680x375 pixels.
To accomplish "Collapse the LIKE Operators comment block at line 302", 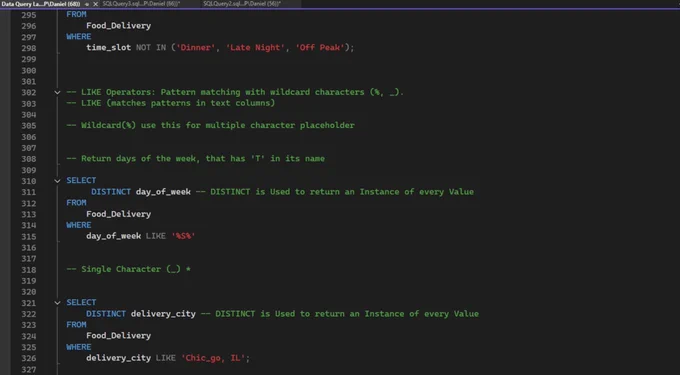I will click(x=57, y=92).
